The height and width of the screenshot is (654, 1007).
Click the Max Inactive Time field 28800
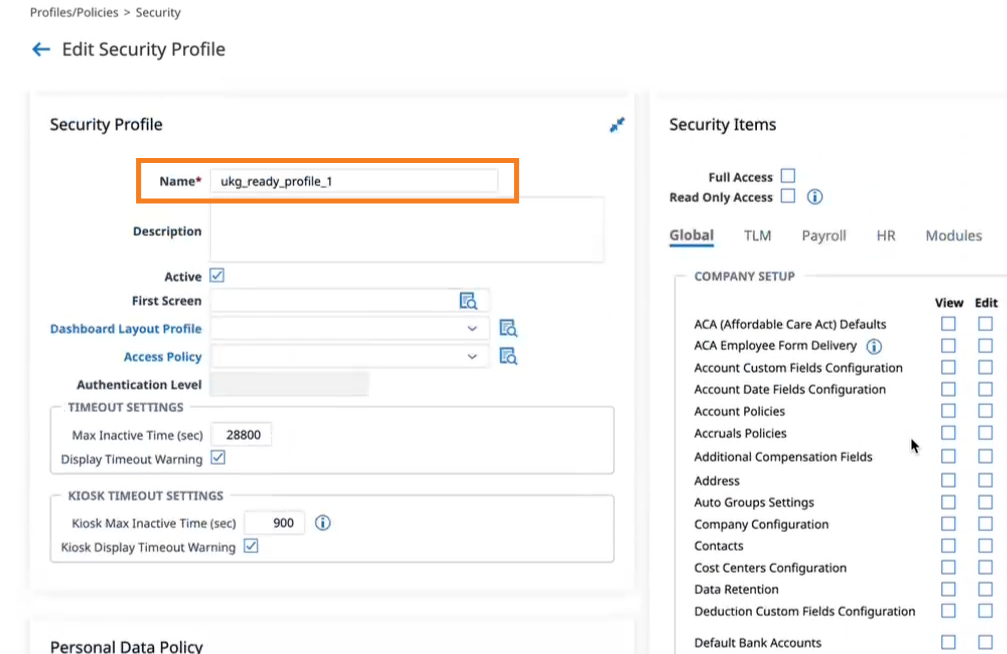pyautogui.click(x=241, y=435)
